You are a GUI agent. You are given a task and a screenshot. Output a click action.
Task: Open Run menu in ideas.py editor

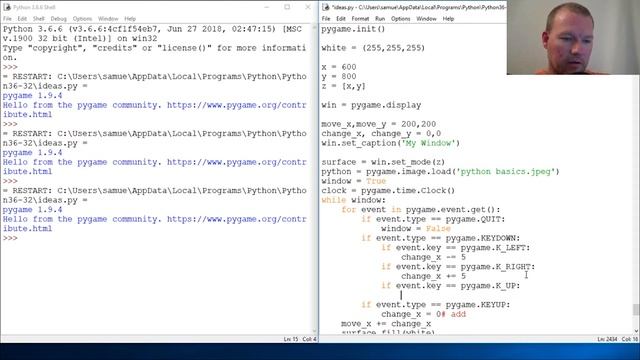click(x=380, y=19)
